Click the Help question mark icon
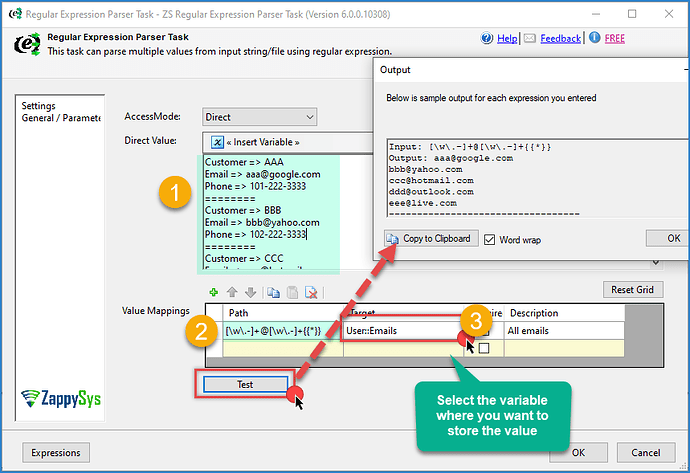The image size is (690, 473). [487, 38]
